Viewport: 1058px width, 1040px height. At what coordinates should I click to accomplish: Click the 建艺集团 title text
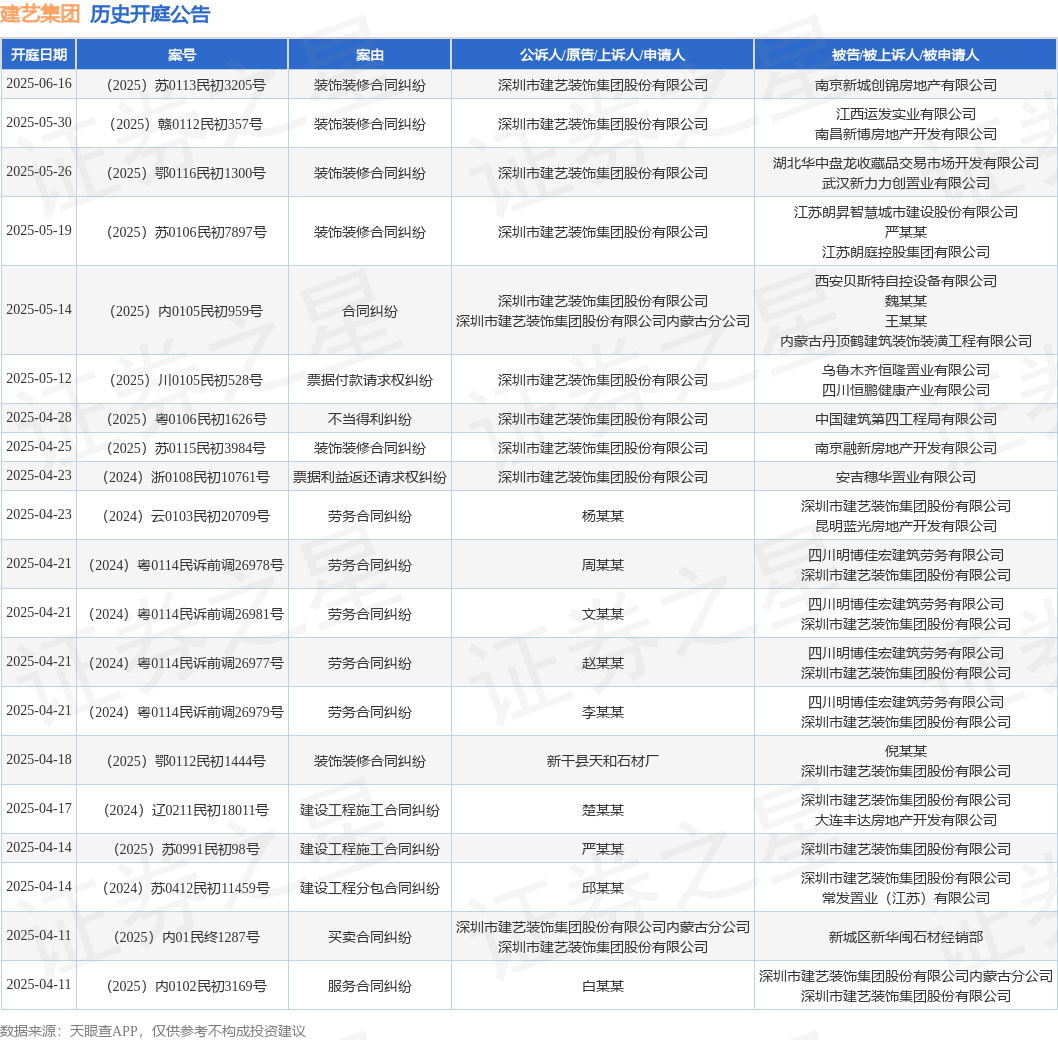pos(40,14)
